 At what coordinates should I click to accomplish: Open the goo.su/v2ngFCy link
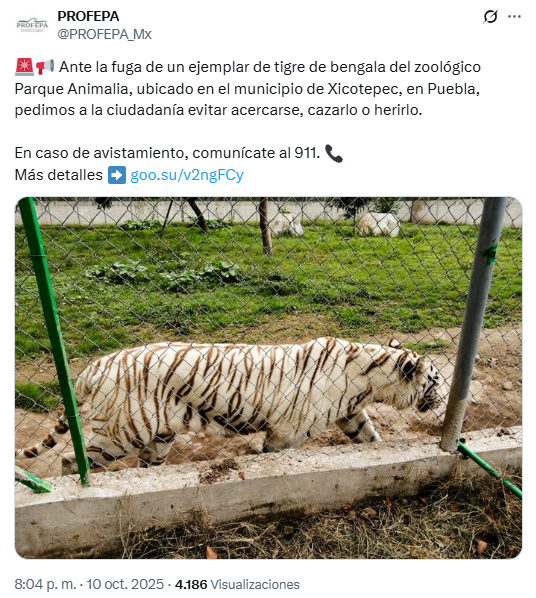point(187,175)
